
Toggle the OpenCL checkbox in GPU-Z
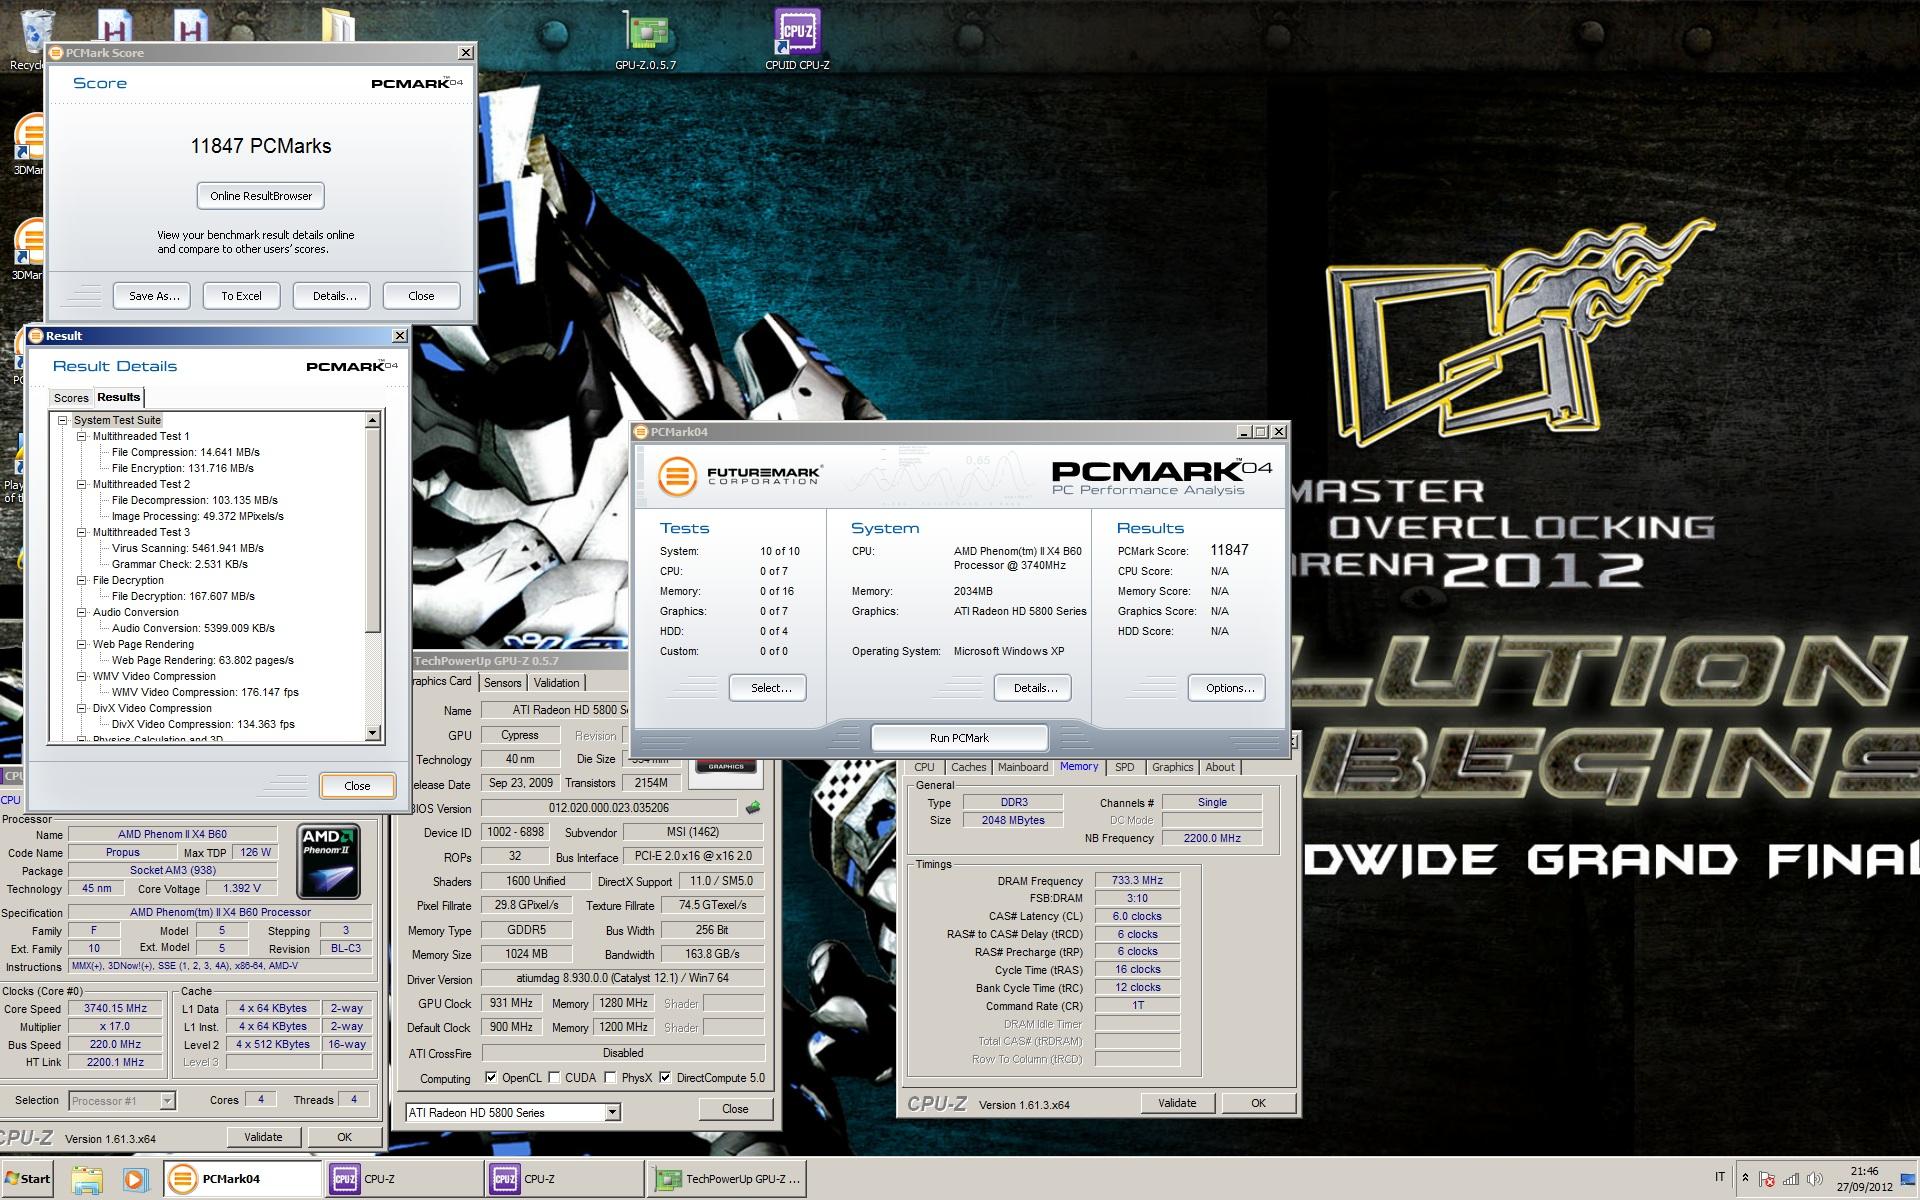pos(491,1078)
